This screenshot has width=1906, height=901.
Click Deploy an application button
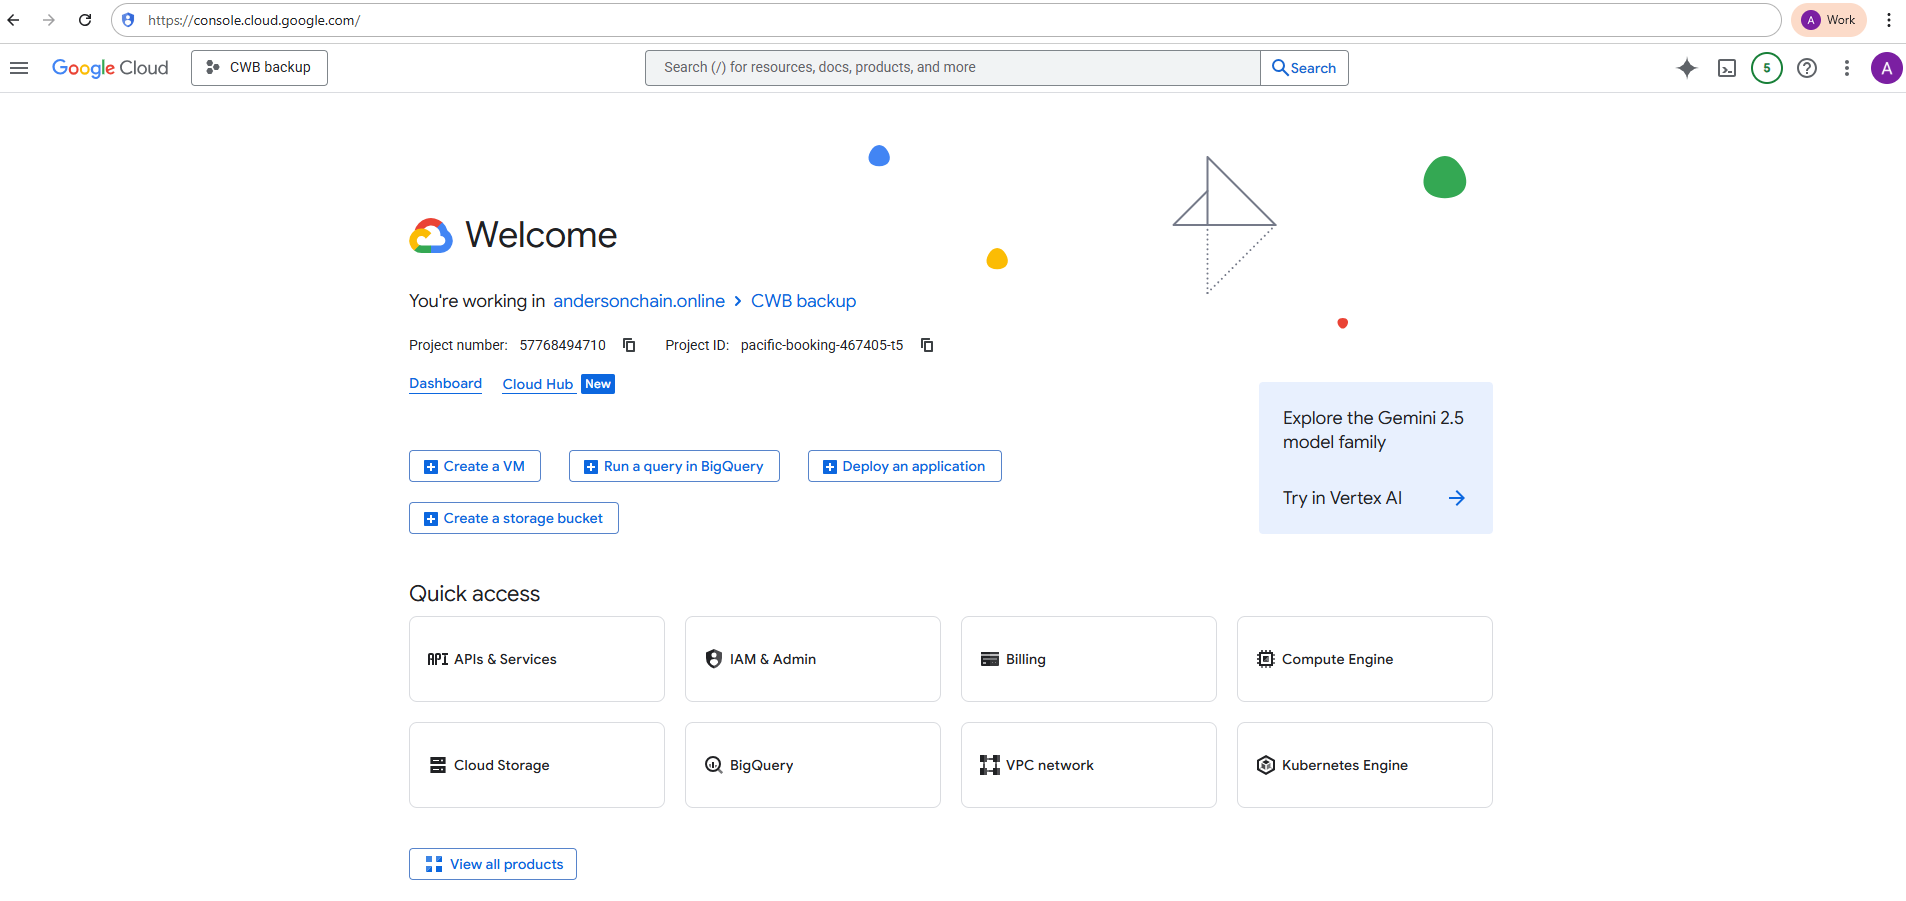click(905, 466)
